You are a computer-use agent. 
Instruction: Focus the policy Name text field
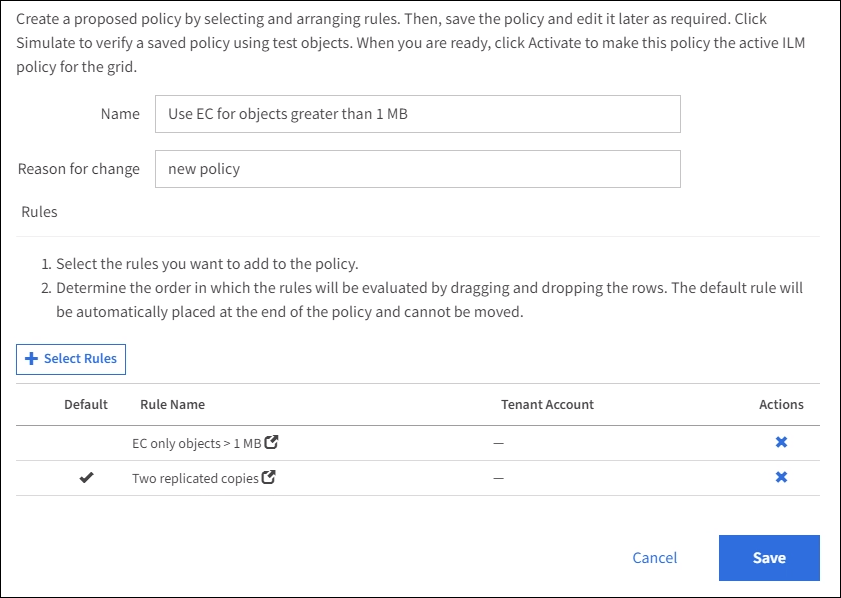point(417,114)
